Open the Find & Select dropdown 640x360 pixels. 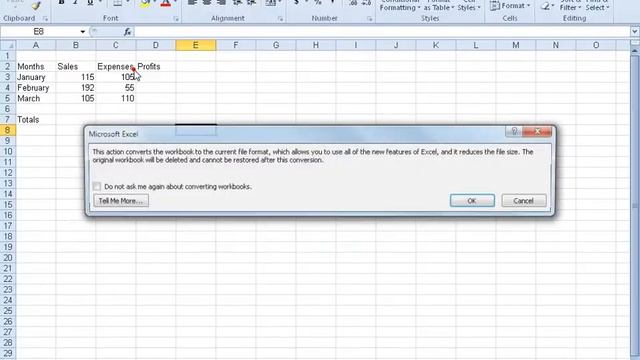(597, 5)
